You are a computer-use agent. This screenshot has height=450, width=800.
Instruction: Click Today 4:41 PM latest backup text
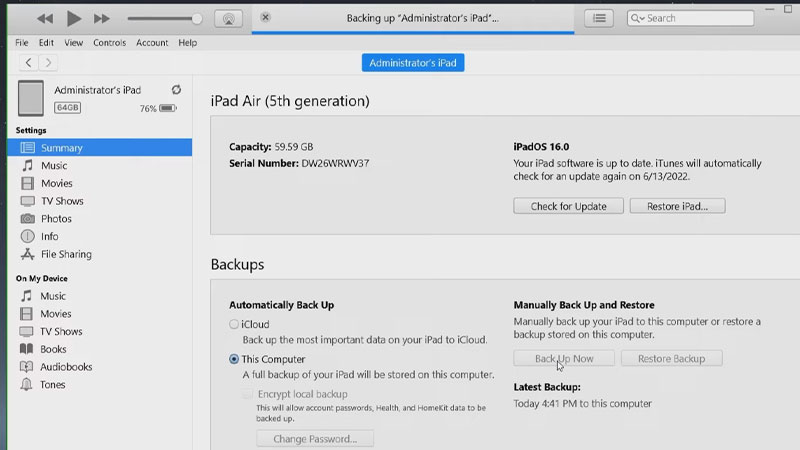583,404
